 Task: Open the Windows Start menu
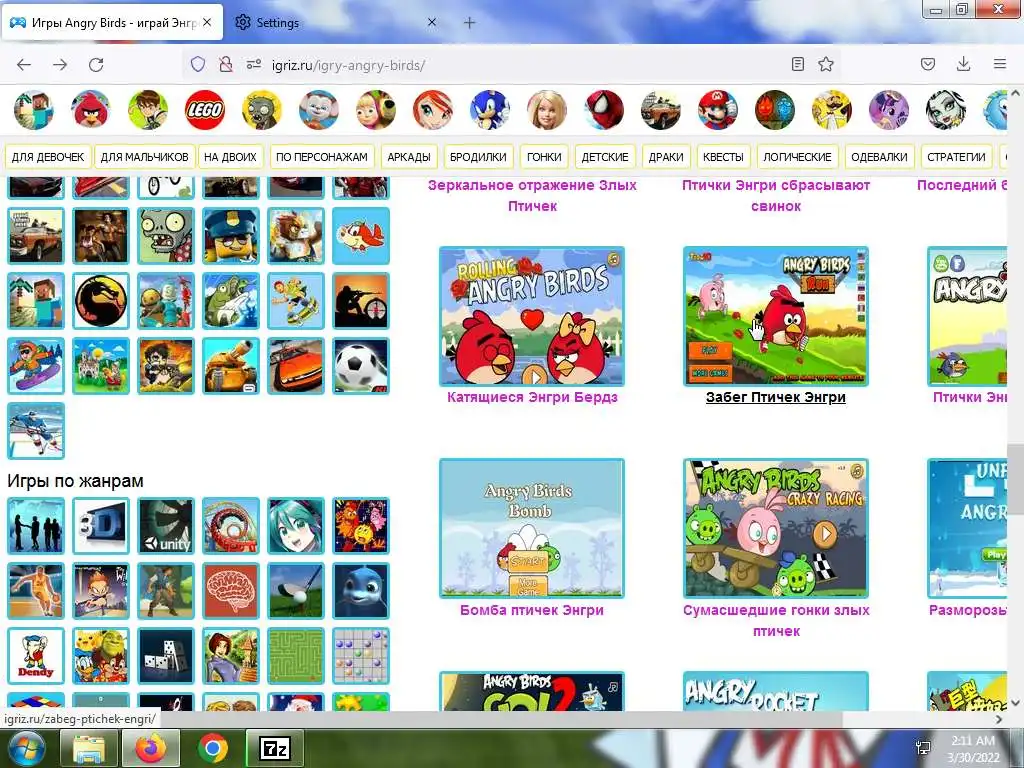tap(26, 748)
